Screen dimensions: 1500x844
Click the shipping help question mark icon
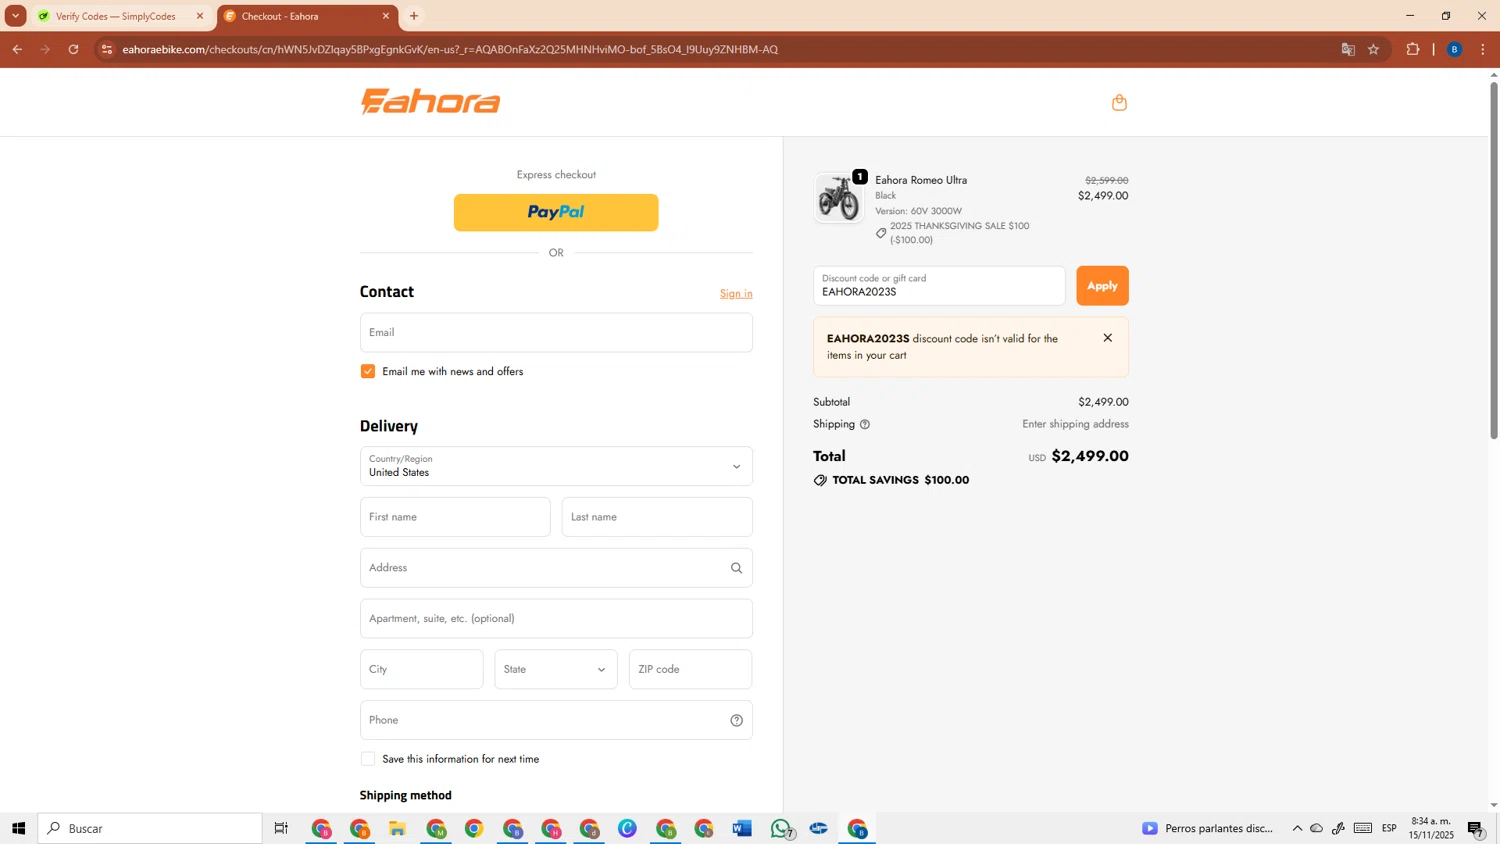[x=865, y=425]
